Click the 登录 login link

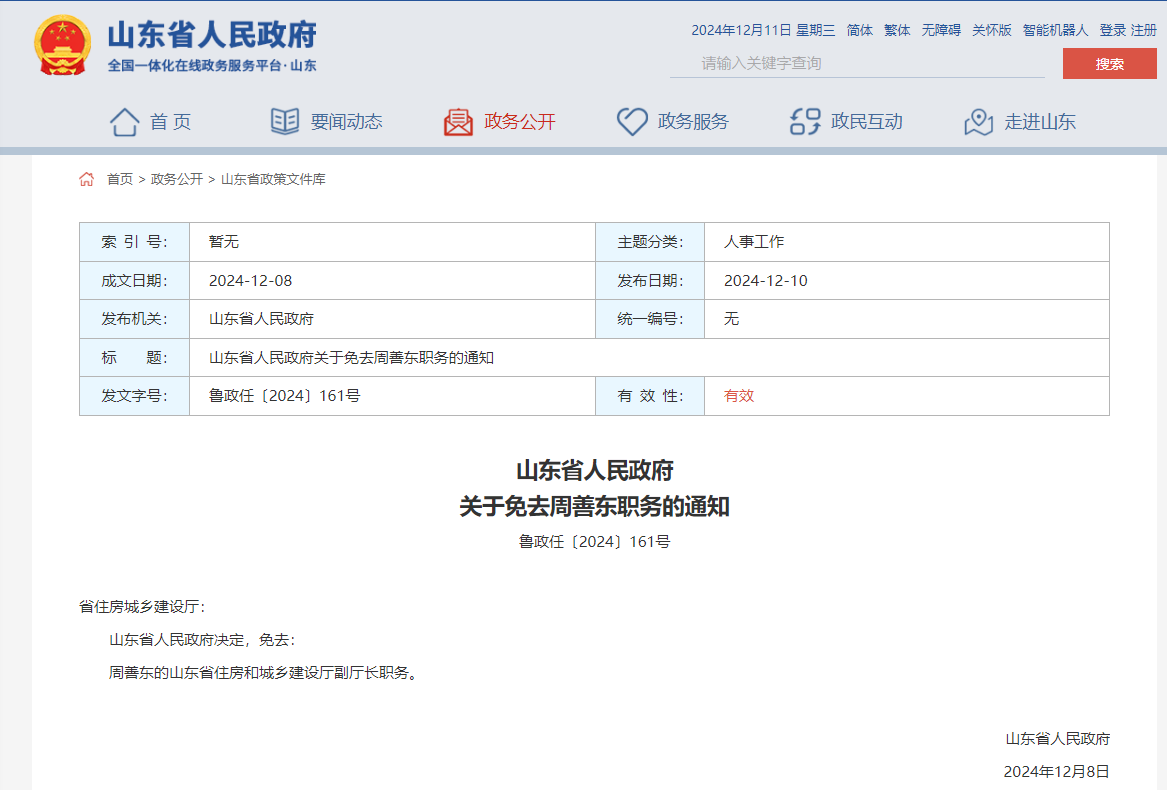pyautogui.click(x=1112, y=30)
